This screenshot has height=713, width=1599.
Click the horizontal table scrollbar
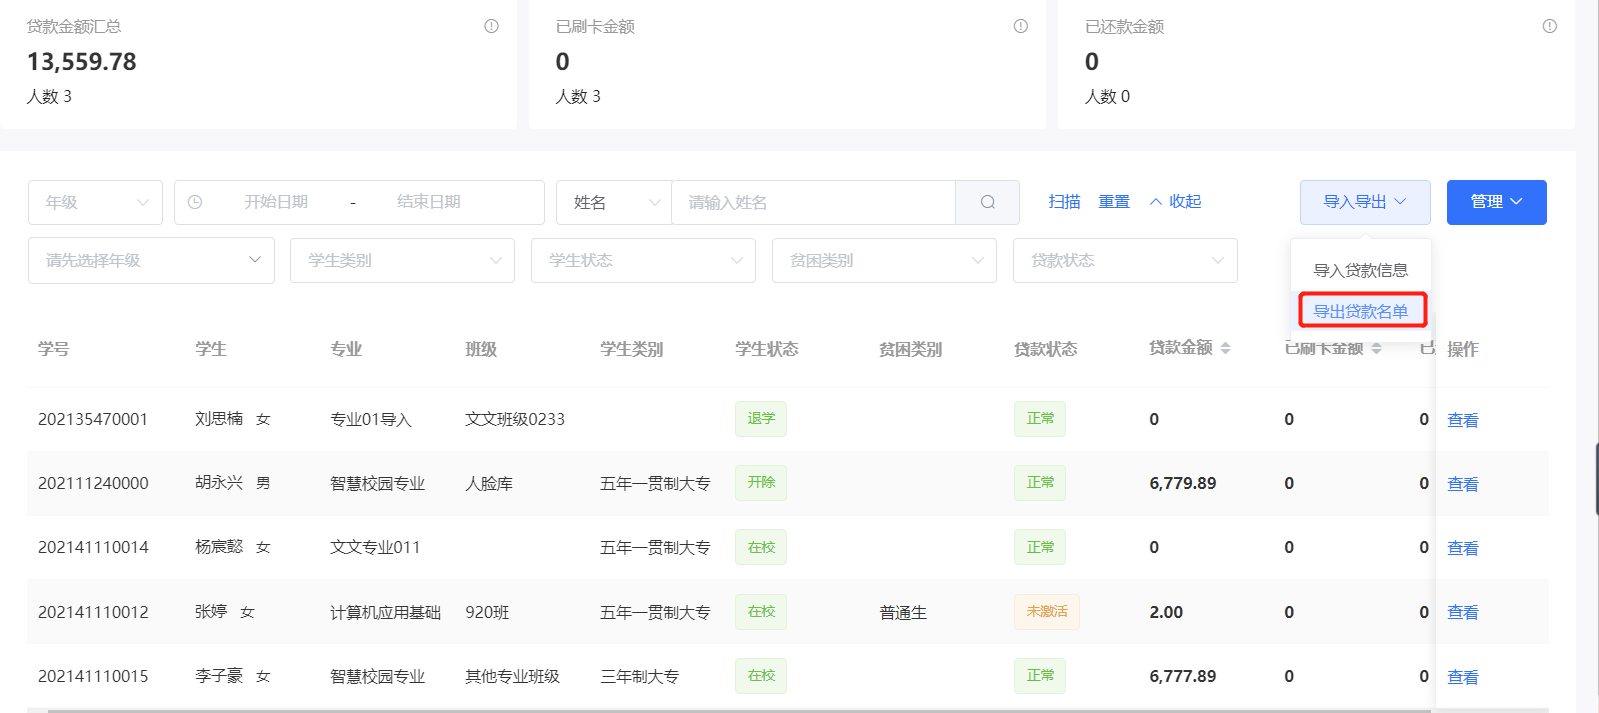click(739, 710)
